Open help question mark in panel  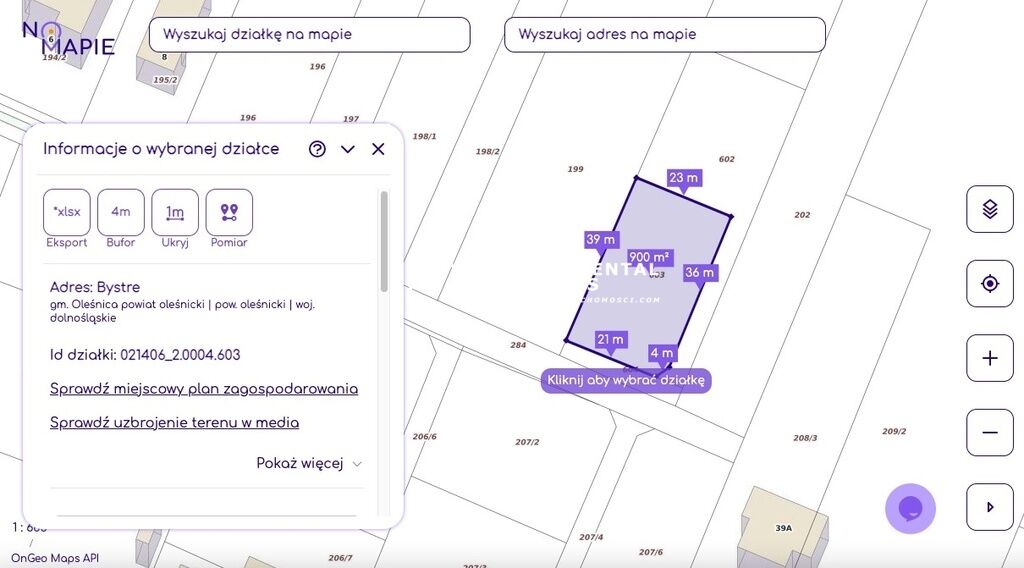317,149
